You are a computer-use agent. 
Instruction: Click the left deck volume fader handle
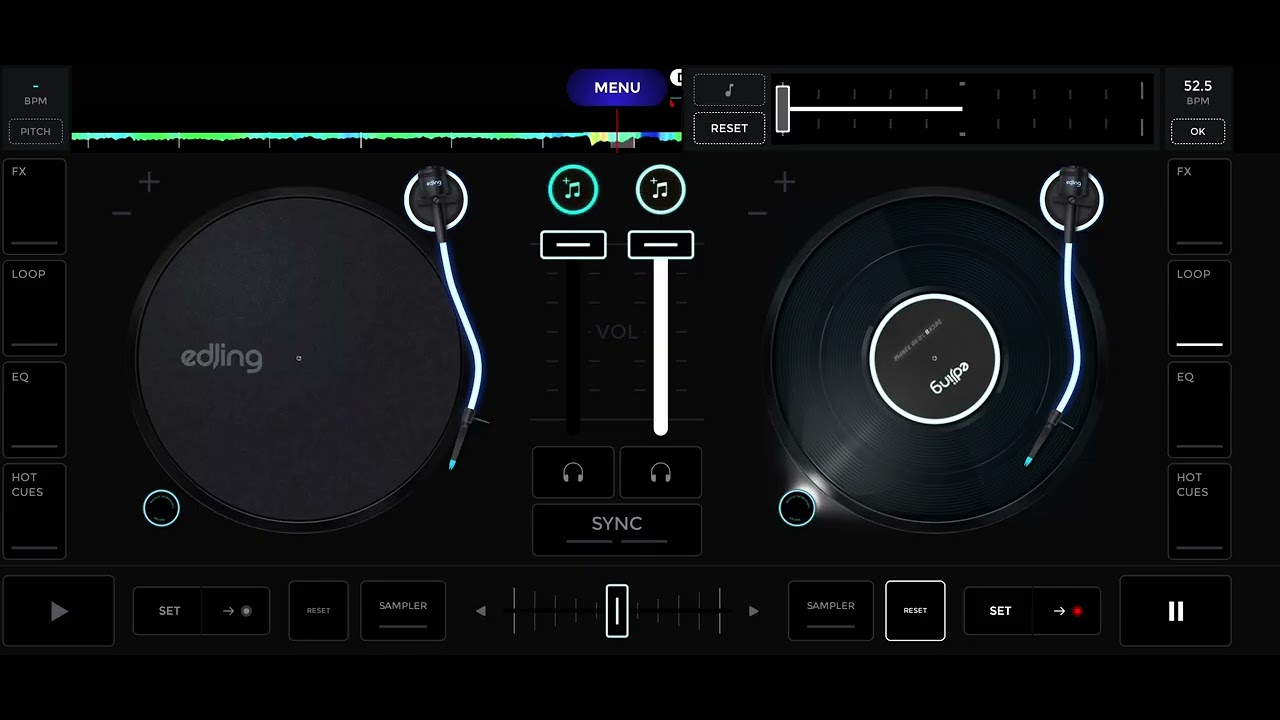(573, 244)
